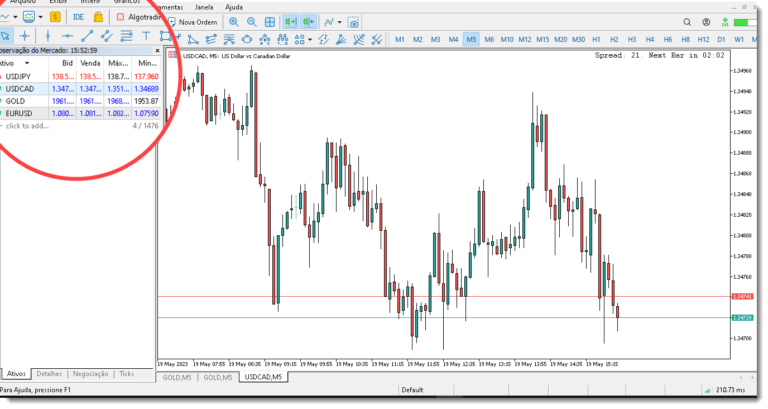Viewport: 768px width, 409px height.
Task: Switch timeframe to M15
Action: pyautogui.click(x=543, y=39)
